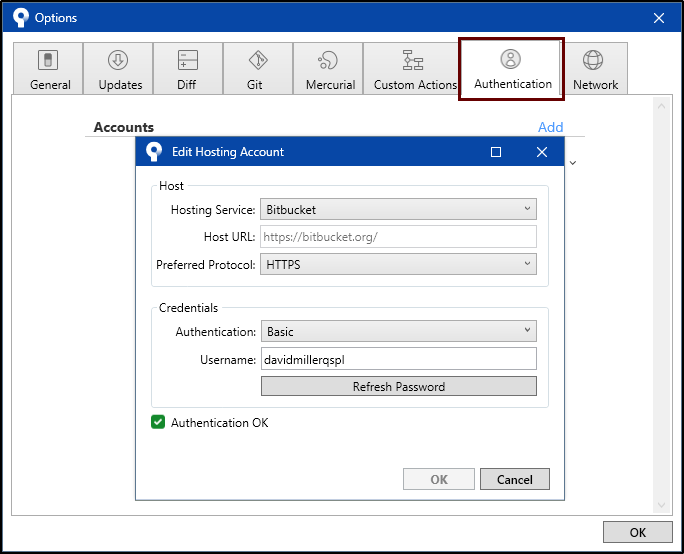This screenshot has height=554, width=684.
Task: Select the Git tab
Action: pyautogui.click(x=256, y=69)
